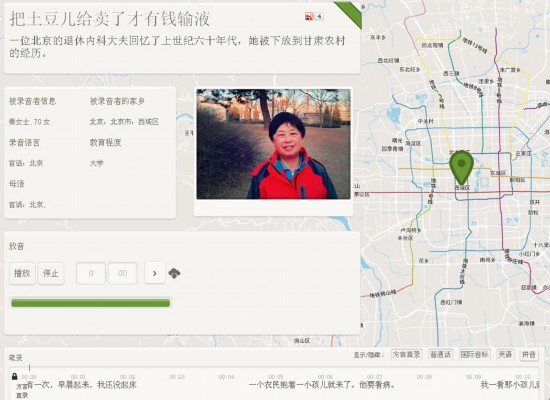Screen dimensions: 550x400
Task: Toggle 方言直录 transcript display
Action: (x=407, y=354)
